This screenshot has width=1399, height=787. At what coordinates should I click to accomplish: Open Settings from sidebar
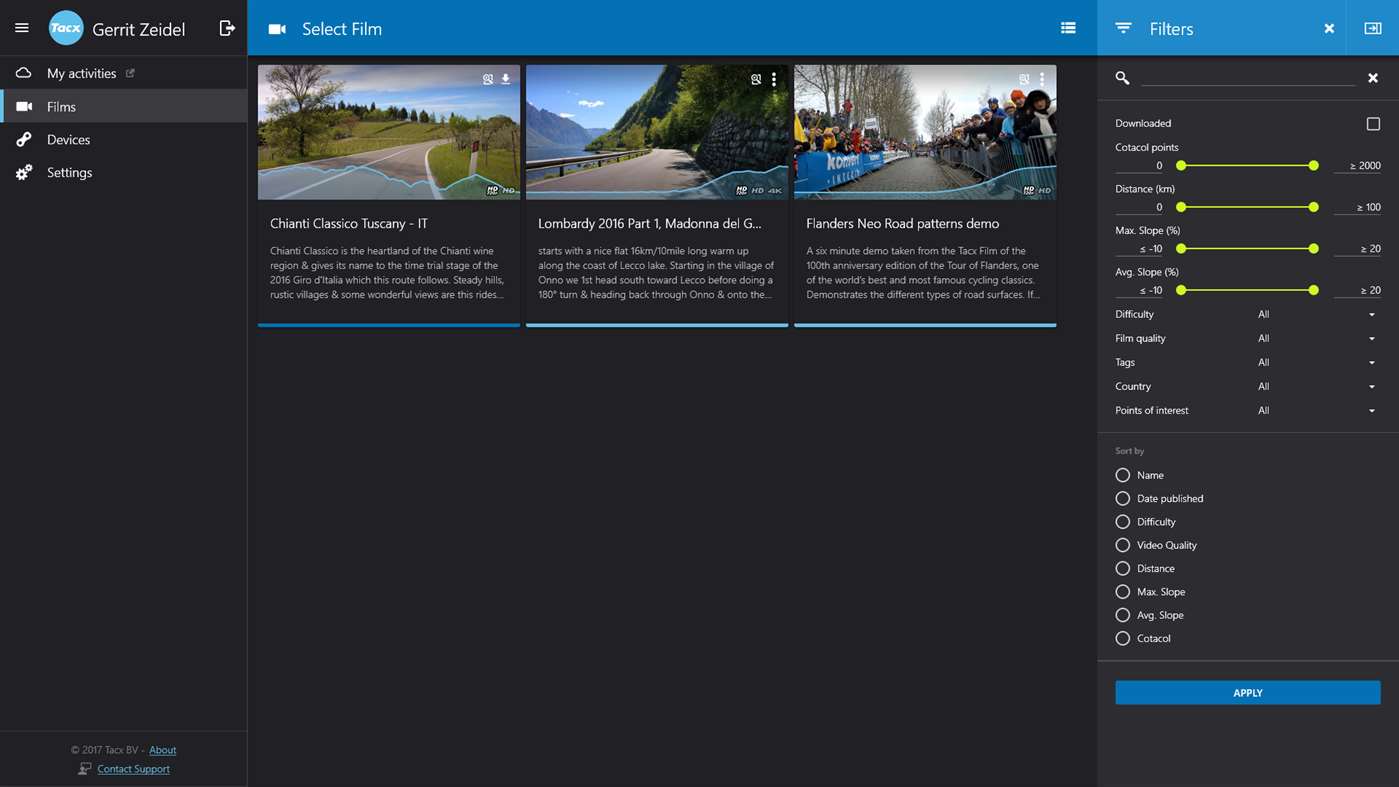tap(124, 172)
